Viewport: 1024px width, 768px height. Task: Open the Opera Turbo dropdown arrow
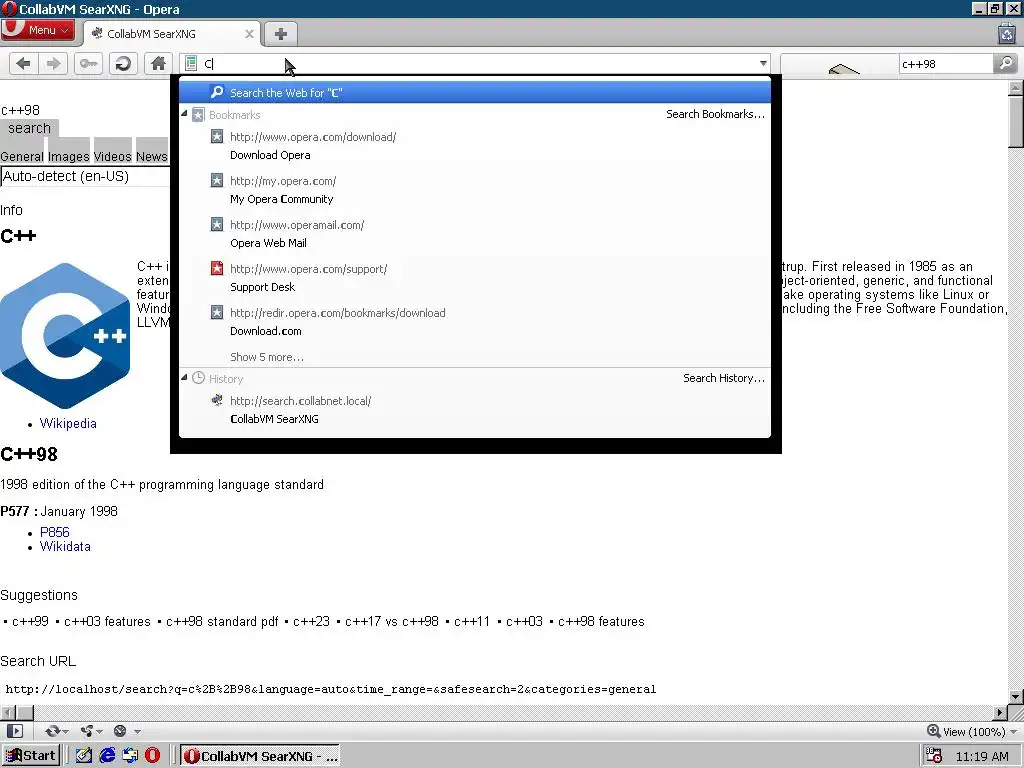(x=137, y=731)
